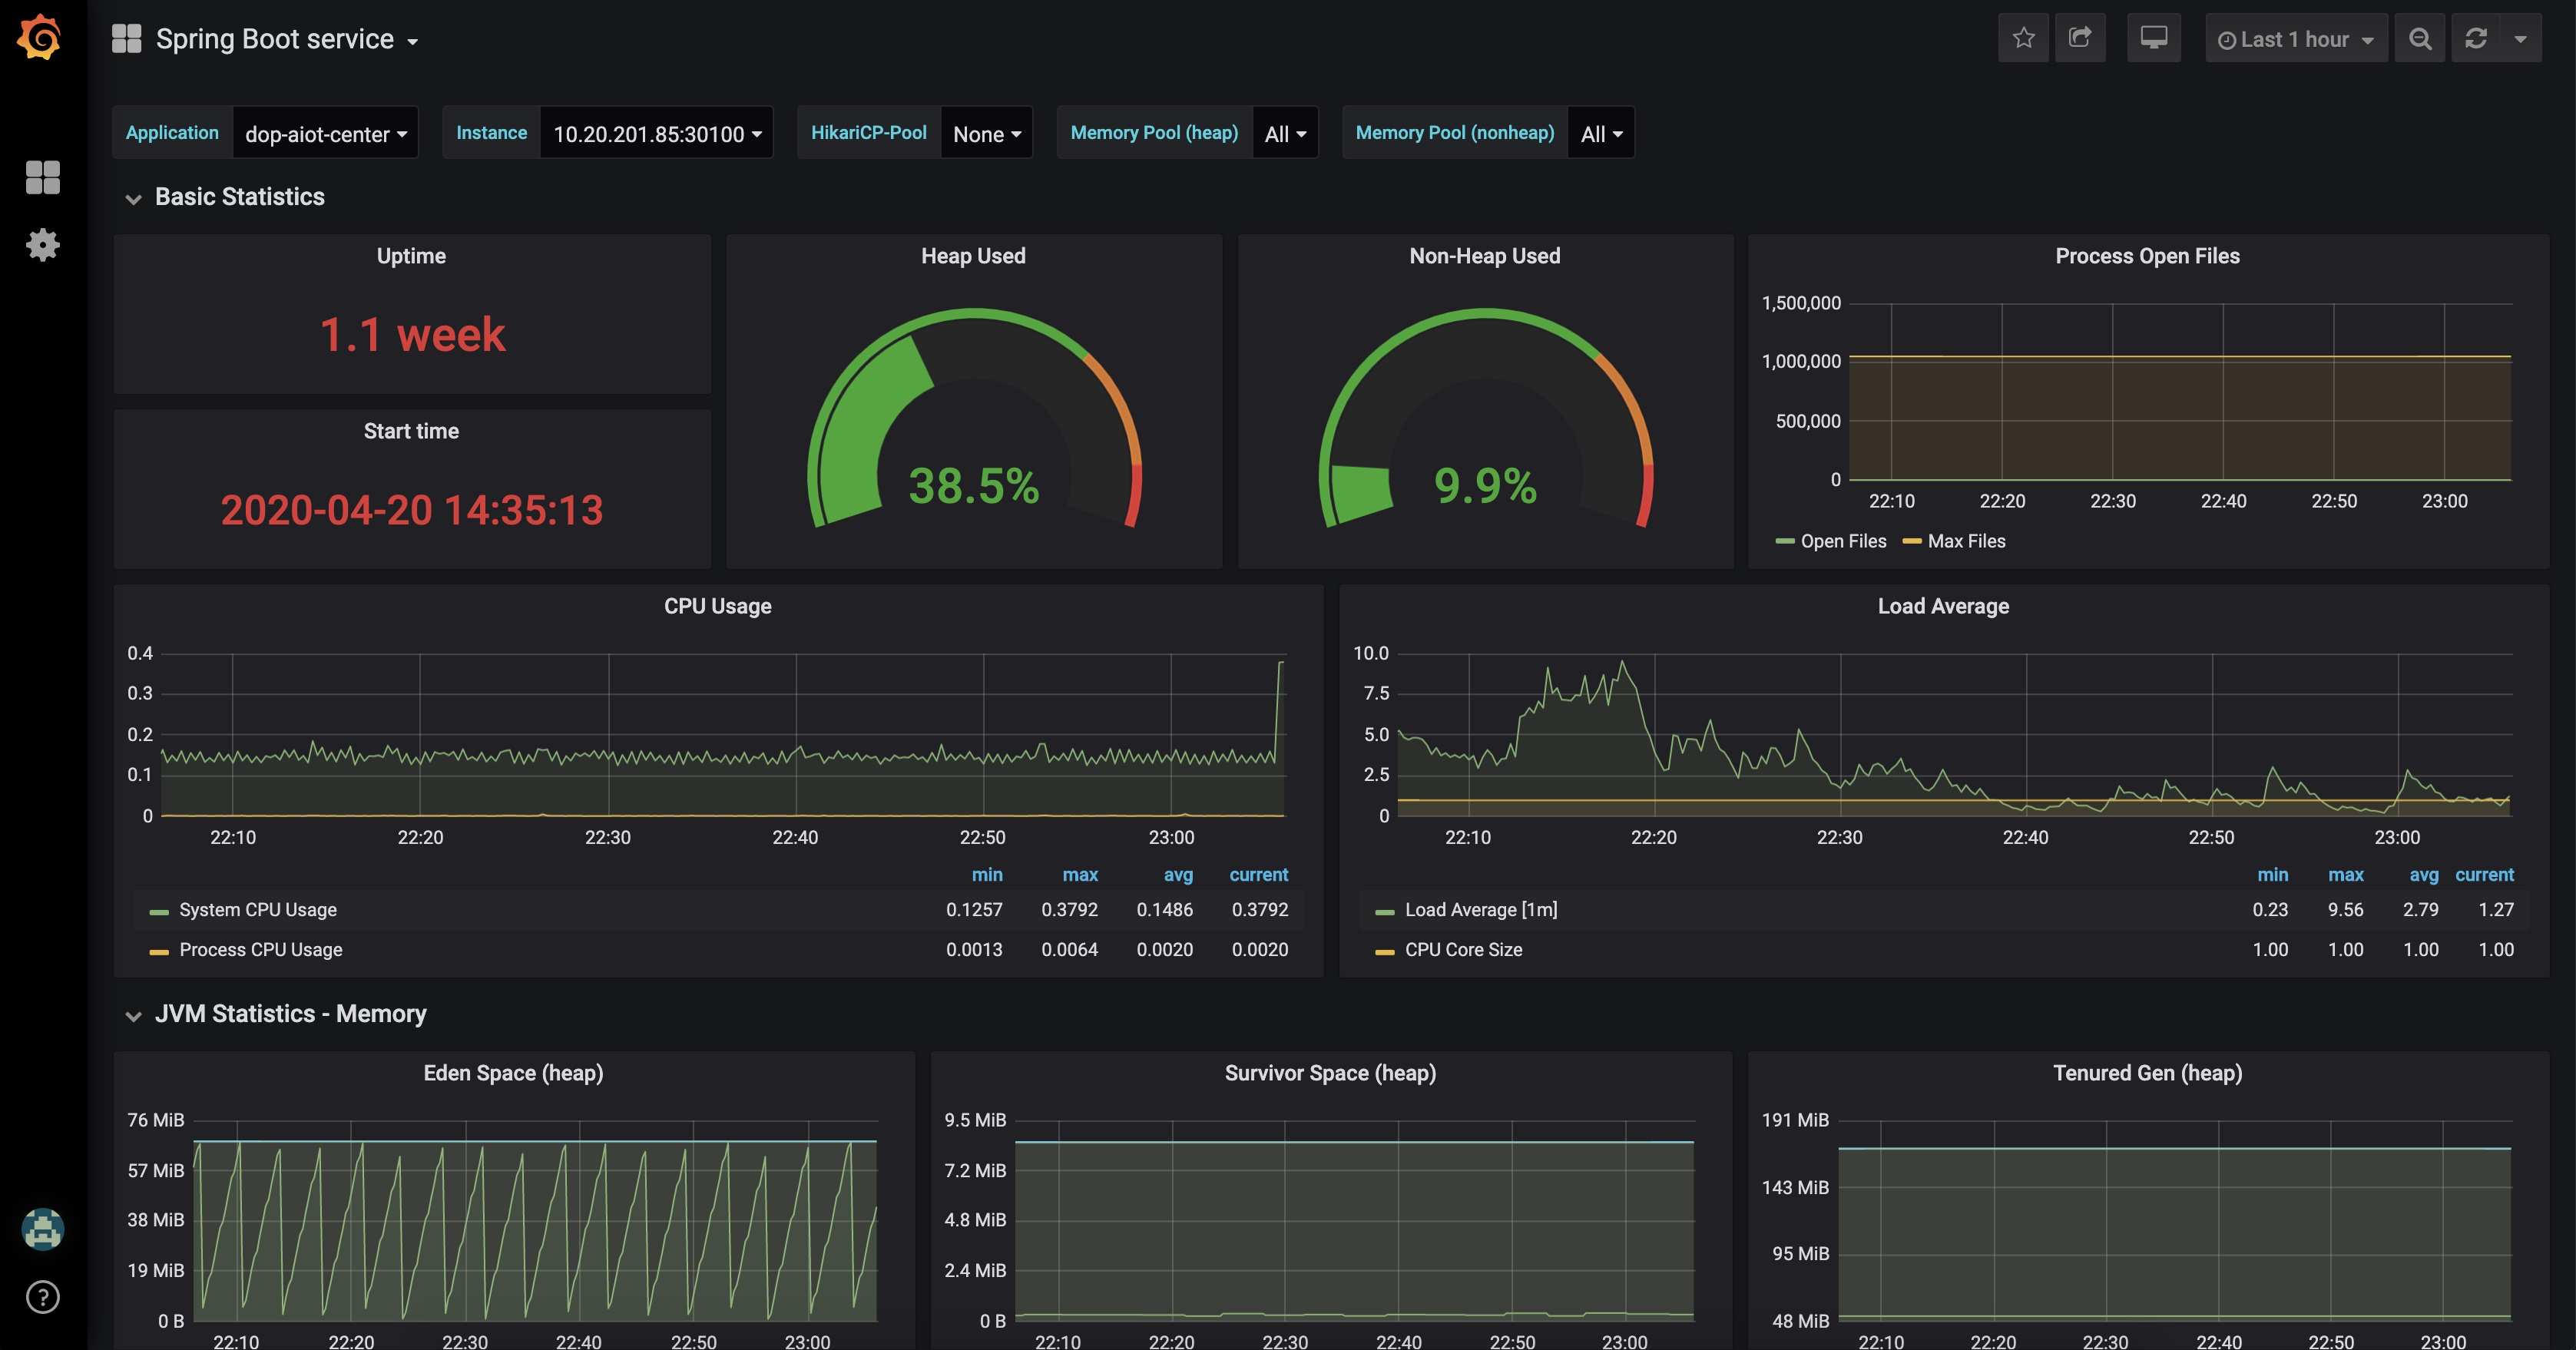
Task: Open Memory Pool (nonheap) All dropdown
Action: 1601,133
